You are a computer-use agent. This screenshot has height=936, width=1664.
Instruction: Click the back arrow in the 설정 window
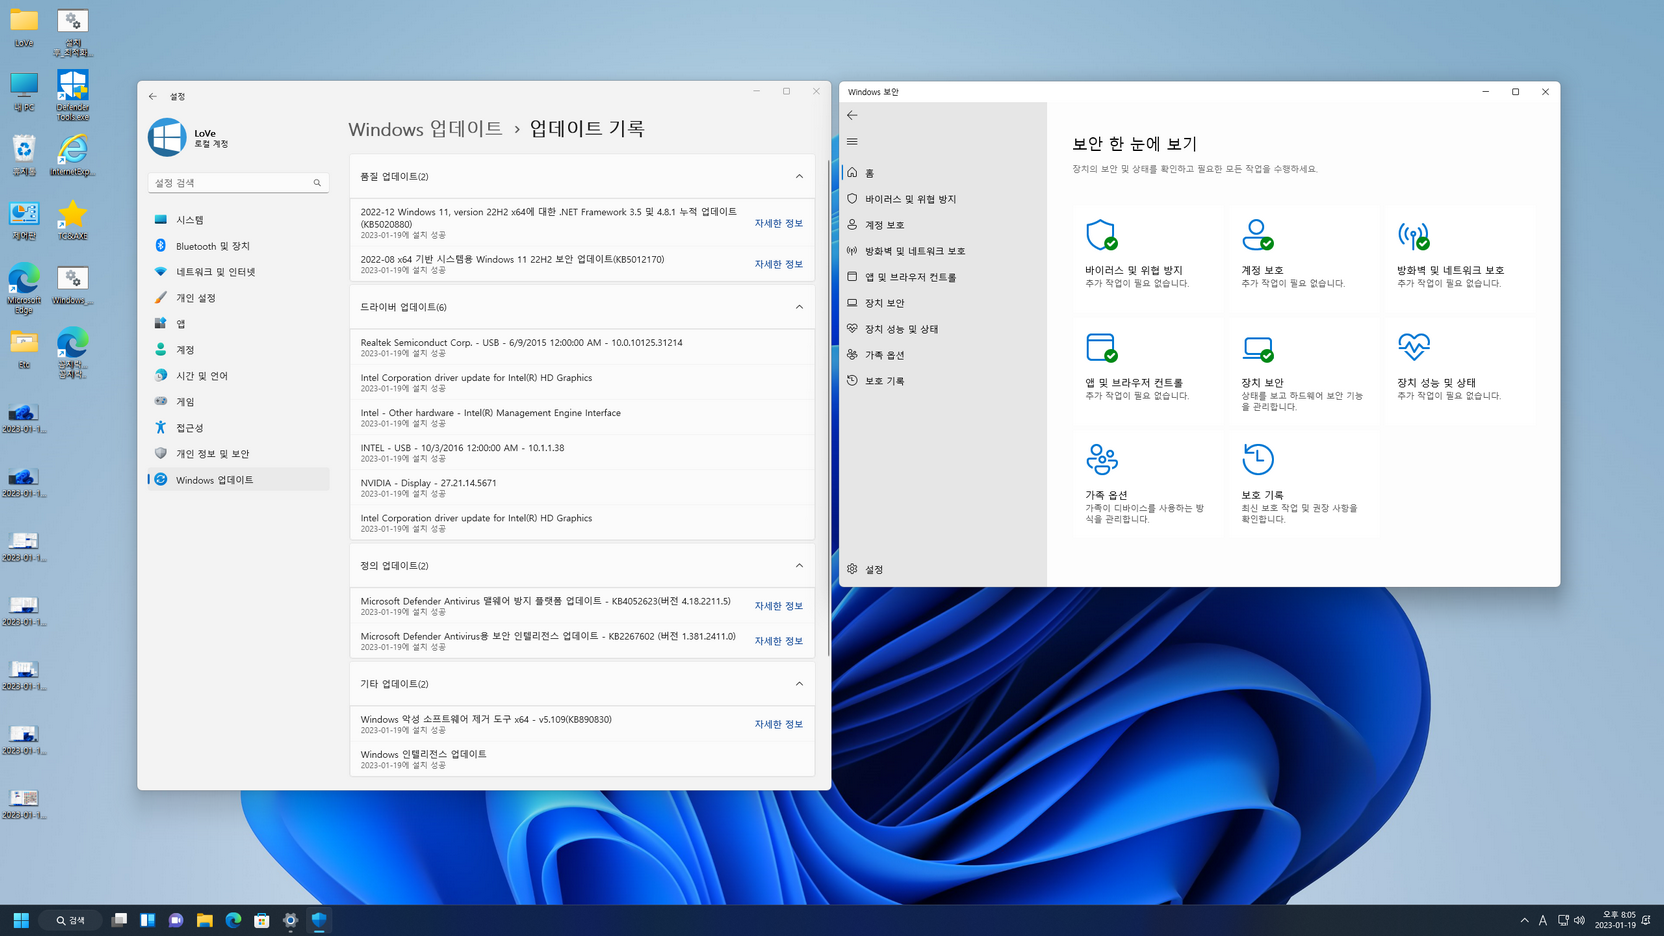pyautogui.click(x=153, y=97)
